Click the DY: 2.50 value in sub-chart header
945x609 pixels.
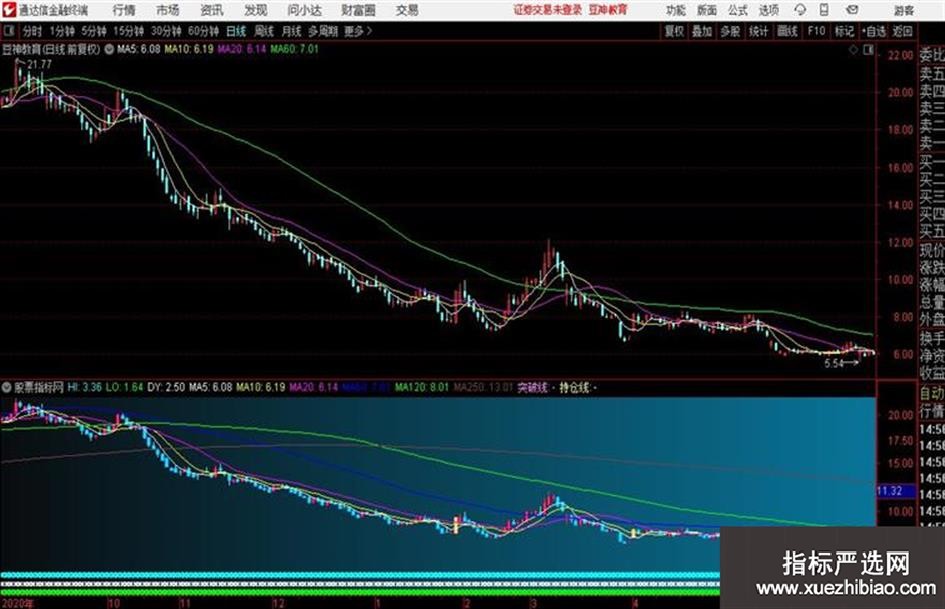pos(166,387)
